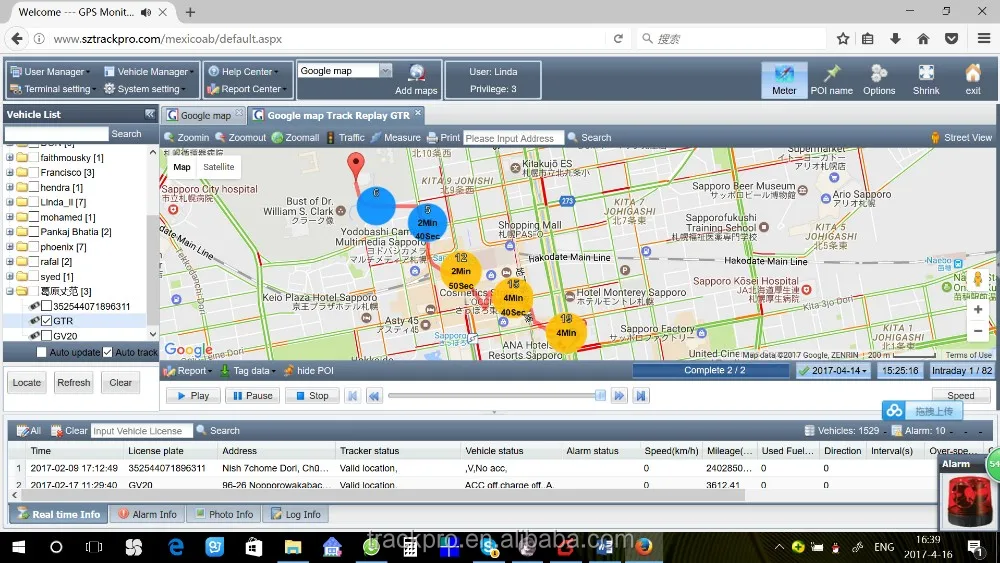Open the Report Center menu
The image size is (1000, 563).
(x=249, y=89)
